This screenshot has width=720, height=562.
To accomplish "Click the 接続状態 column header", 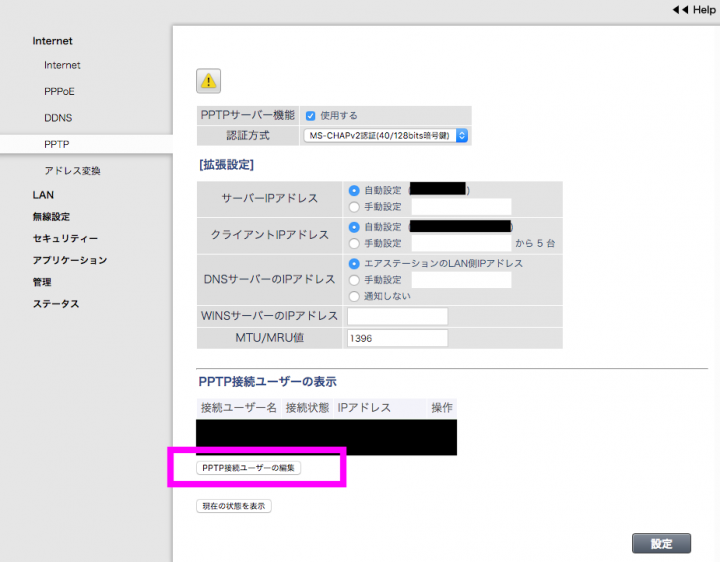I will tap(307, 408).
